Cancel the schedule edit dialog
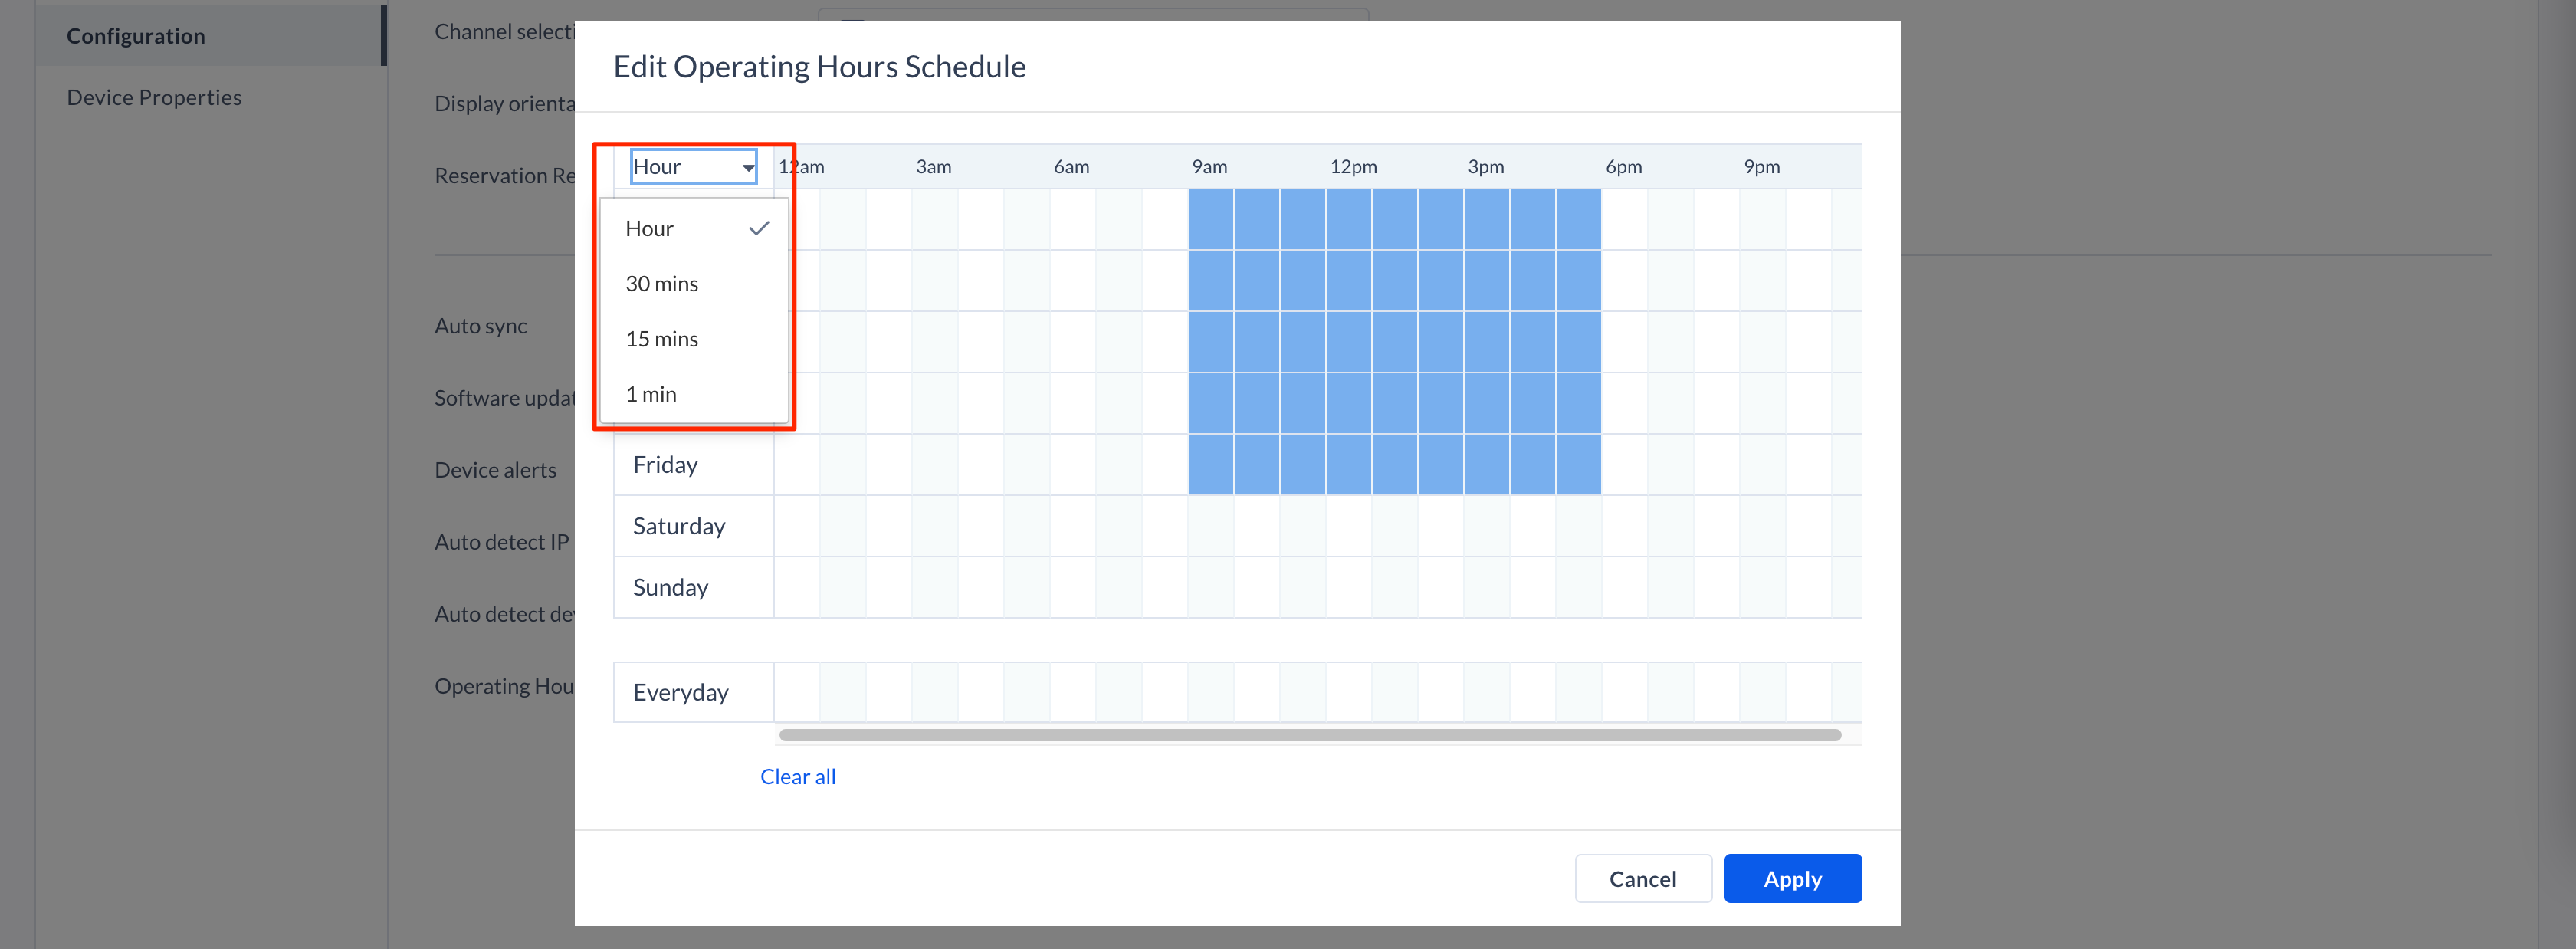2576x949 pixels. tap(1642, 879)
